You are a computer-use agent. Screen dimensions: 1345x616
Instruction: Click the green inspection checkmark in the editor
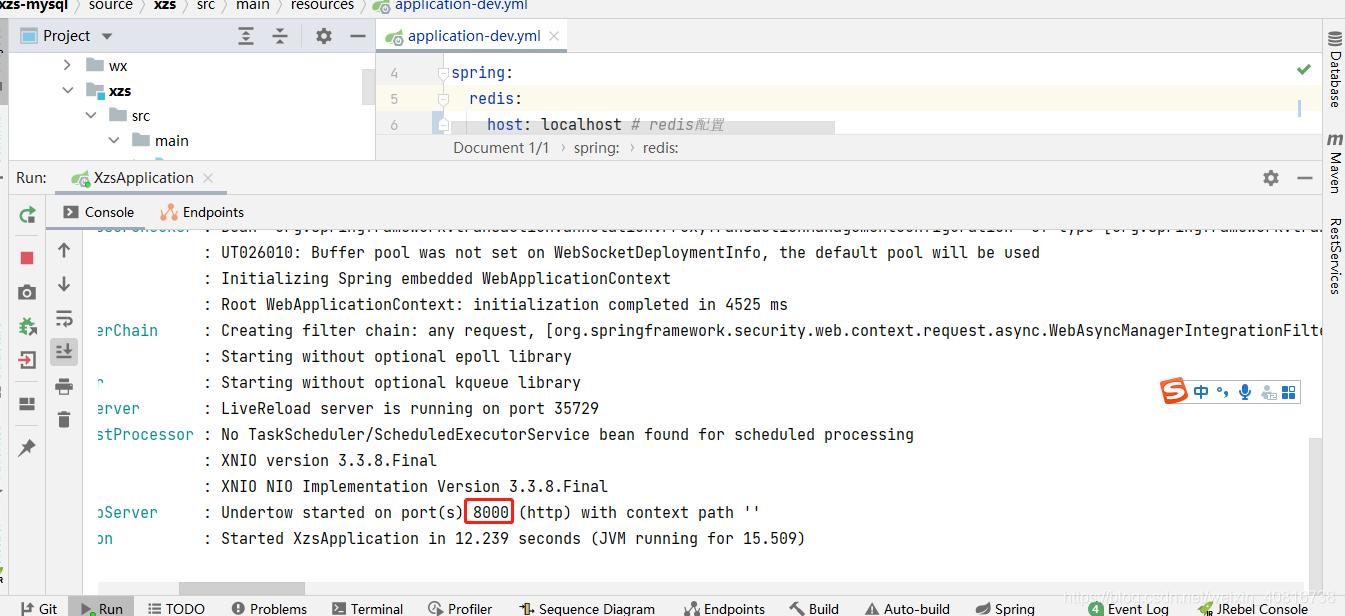pyautogui.click(x=1303, y=70)
